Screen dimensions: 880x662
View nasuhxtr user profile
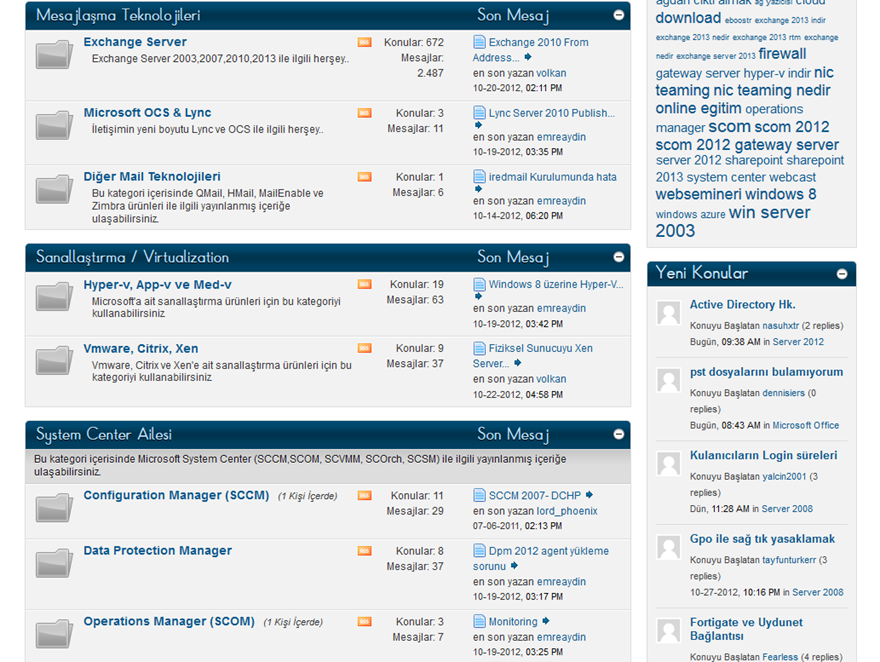(780, 326)
